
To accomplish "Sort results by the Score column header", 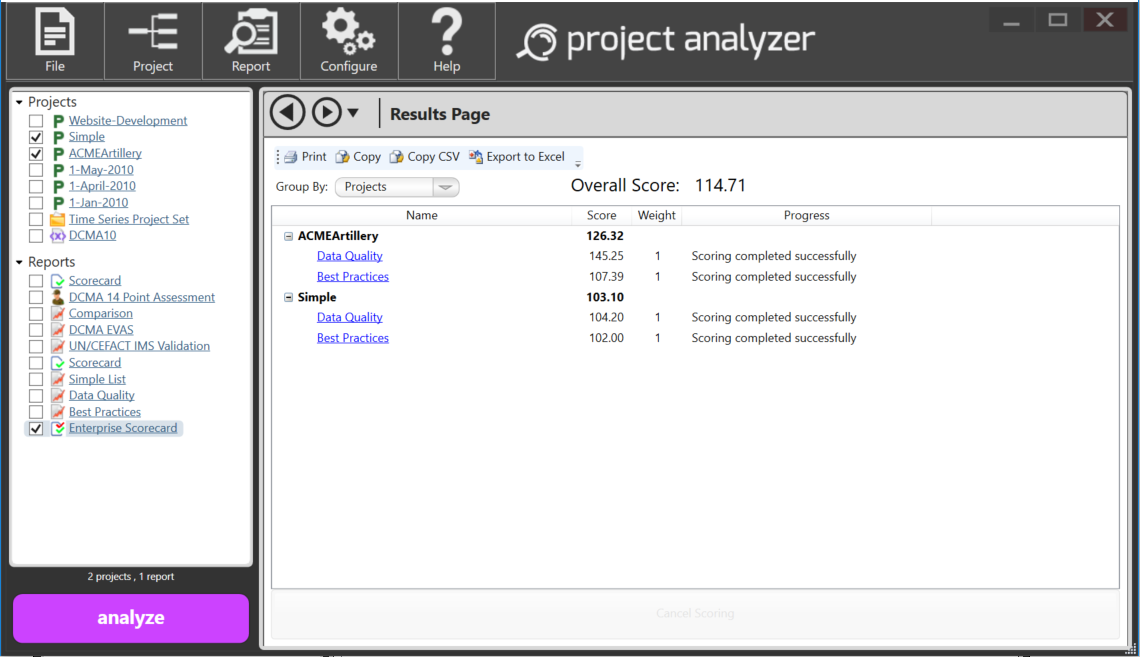I will point(601,215).
